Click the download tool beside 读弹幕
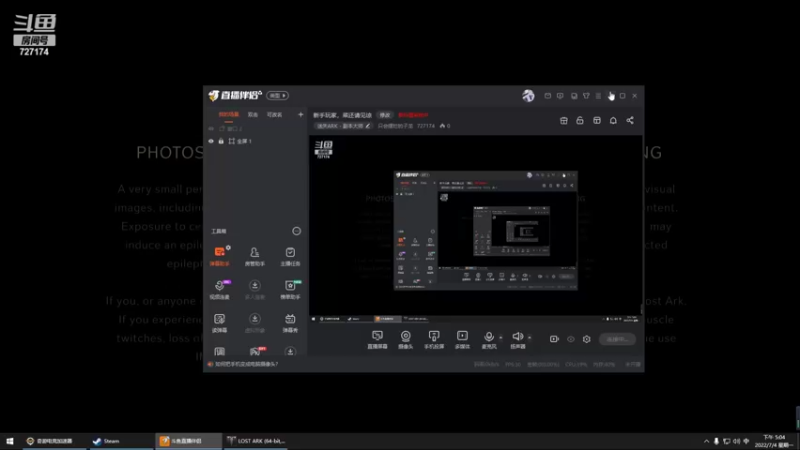The width and height of the screenshot is (800, 450). [255, 322]
